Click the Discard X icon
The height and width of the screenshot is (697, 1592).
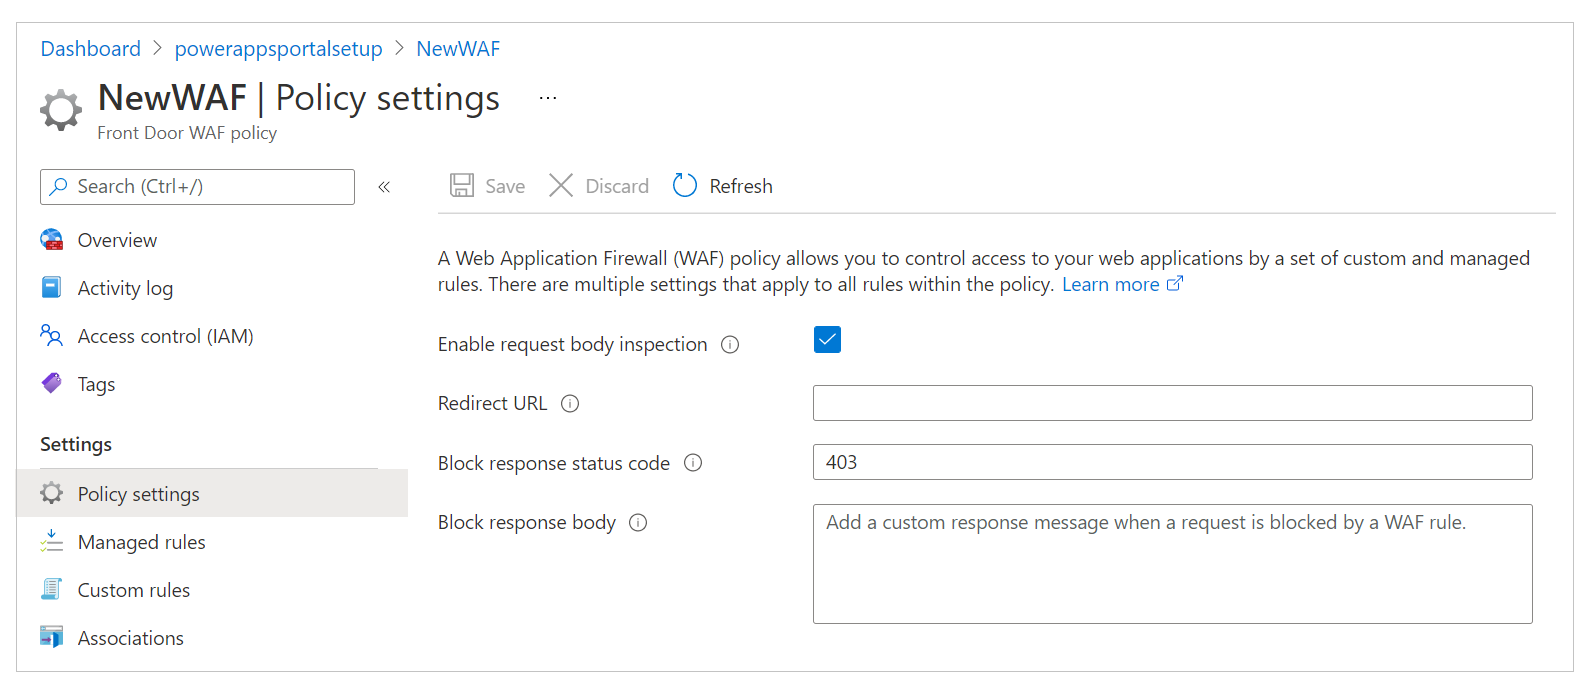click(561, 186)
